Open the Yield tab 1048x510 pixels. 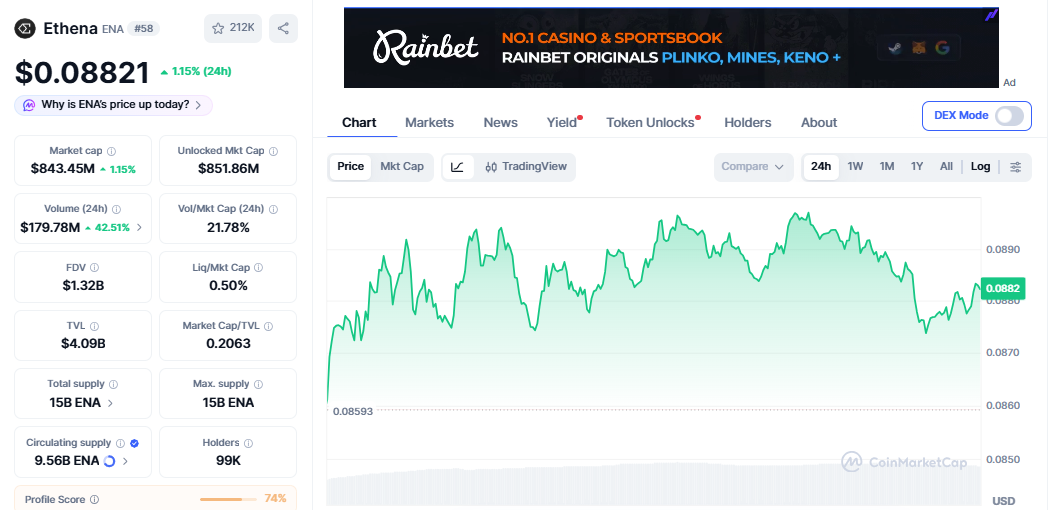coord(562,122)
